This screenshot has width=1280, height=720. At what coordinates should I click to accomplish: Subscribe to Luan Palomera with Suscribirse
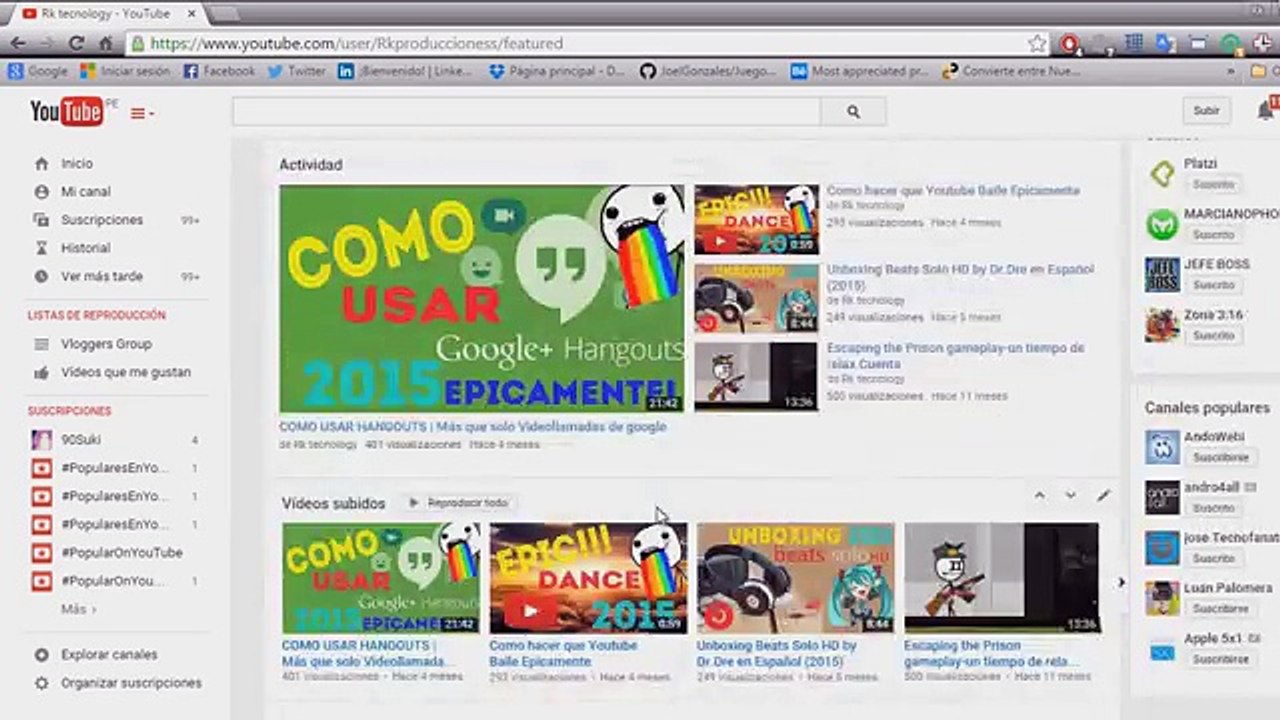tap(1220, 608)
